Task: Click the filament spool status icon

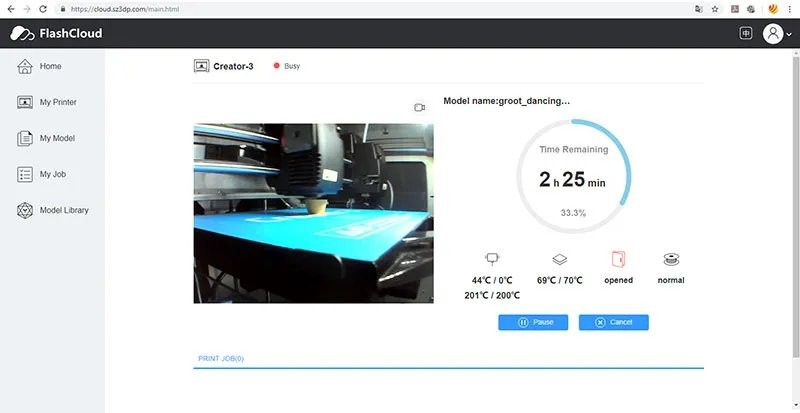Action: [x=671, y=259]
